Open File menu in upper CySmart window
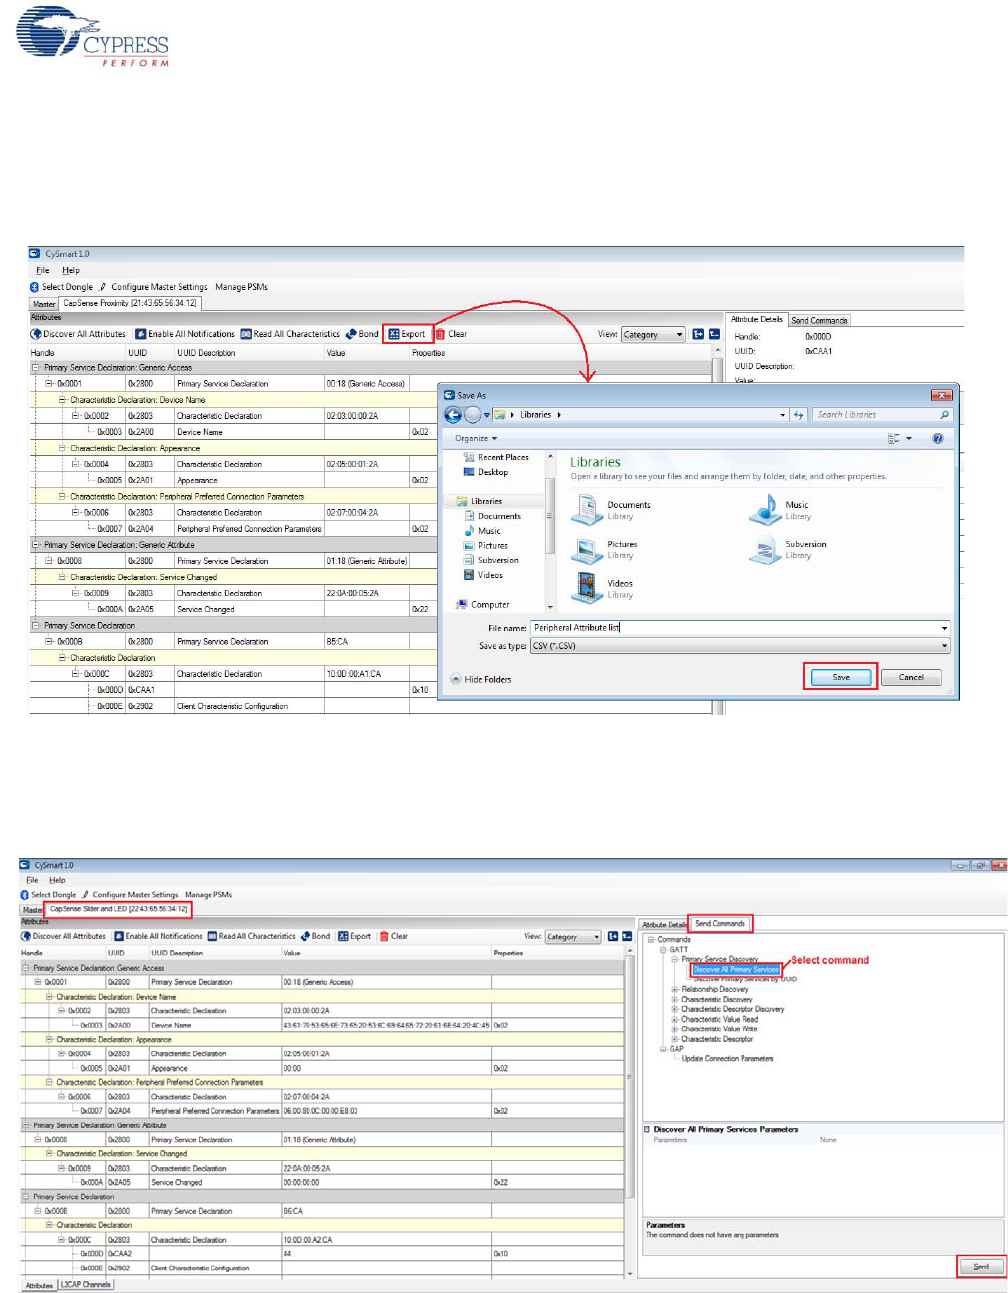Screen dimensions: 1008x1293 click(x=42, y=270)
